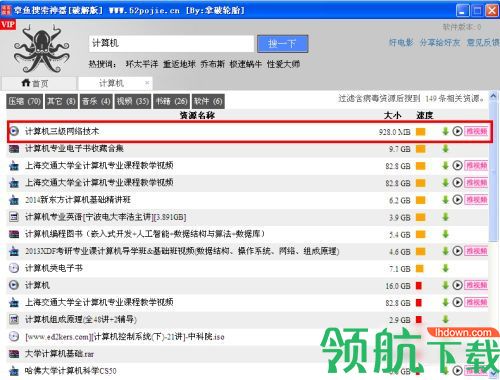Image resolution: width=500 pixels, height=380 pixels.
Task: Click file icon of 计算机专业英语 row
Action: (x=14, y=217)
